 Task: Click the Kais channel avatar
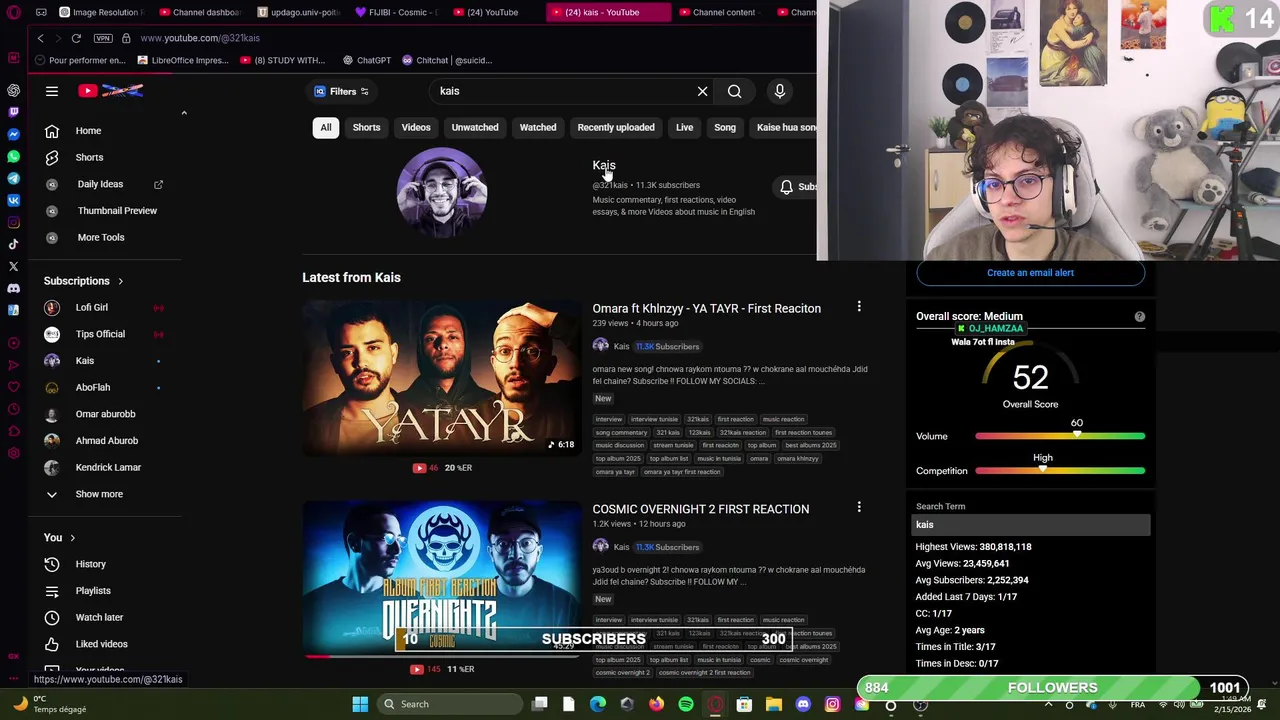pyautogui.click(x=441, y=192)
